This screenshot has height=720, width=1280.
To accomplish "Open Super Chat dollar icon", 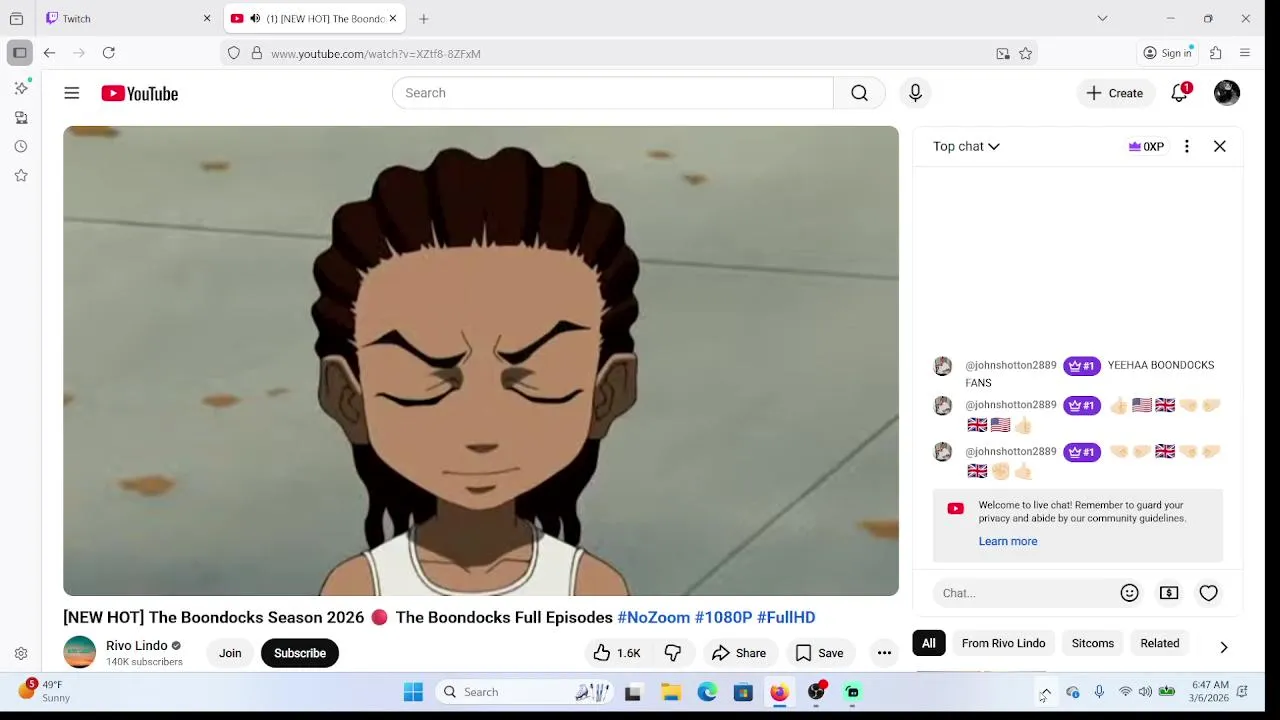I will 1169,593.
